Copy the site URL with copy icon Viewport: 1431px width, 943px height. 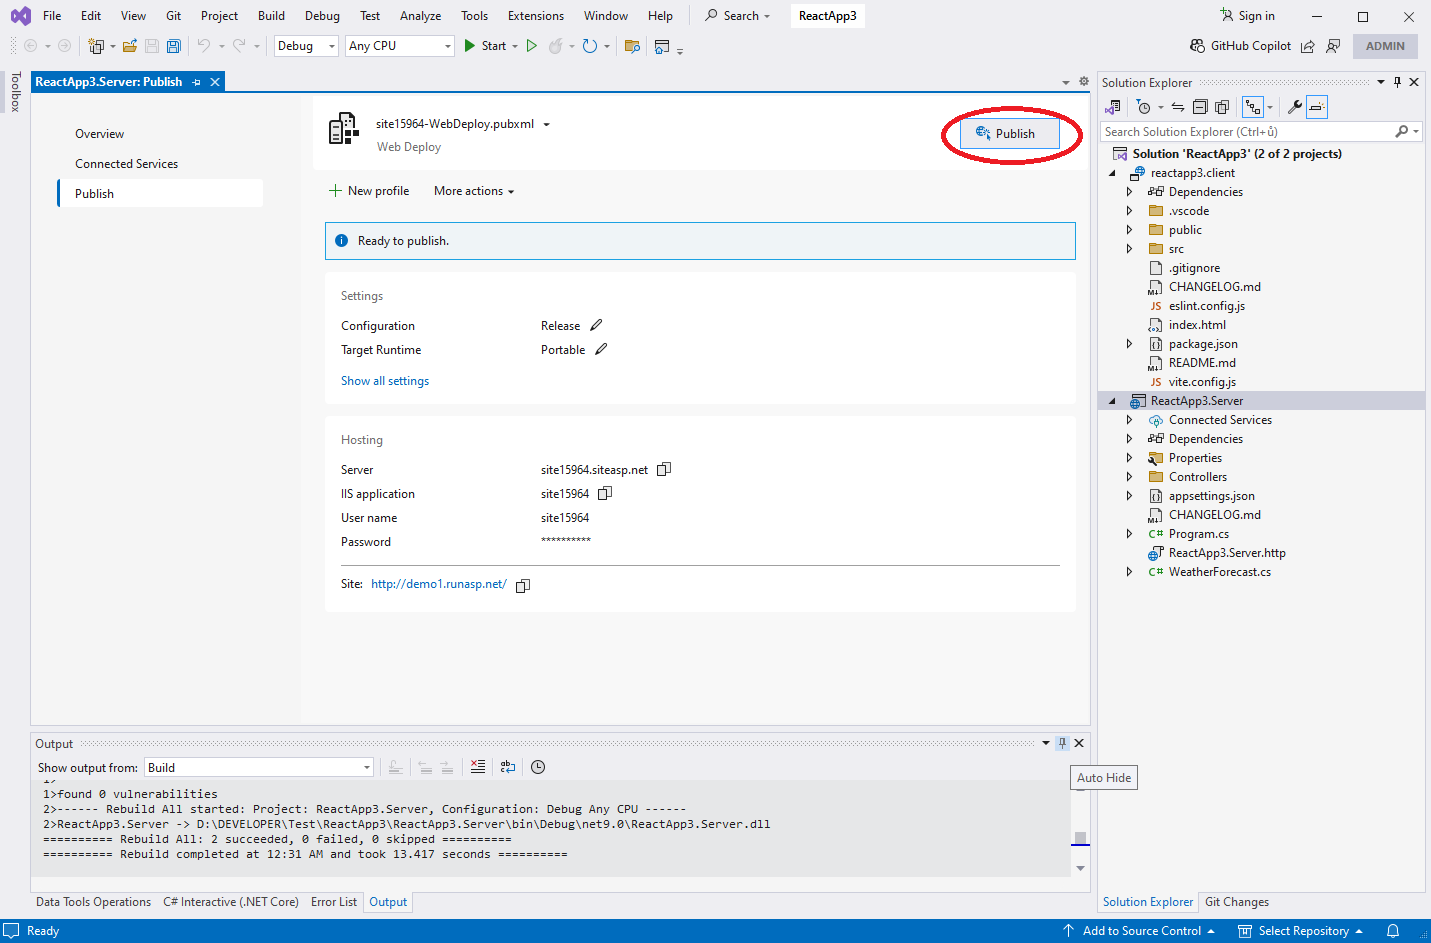523,586
